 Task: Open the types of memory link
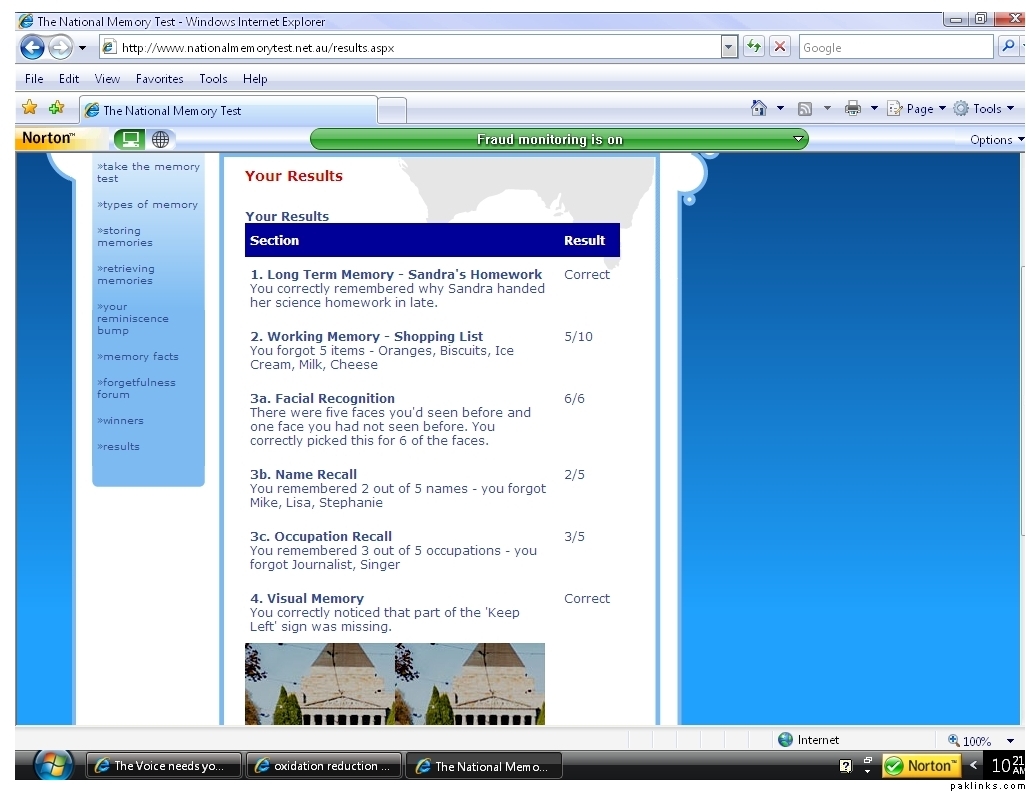[x=148, y=204]
